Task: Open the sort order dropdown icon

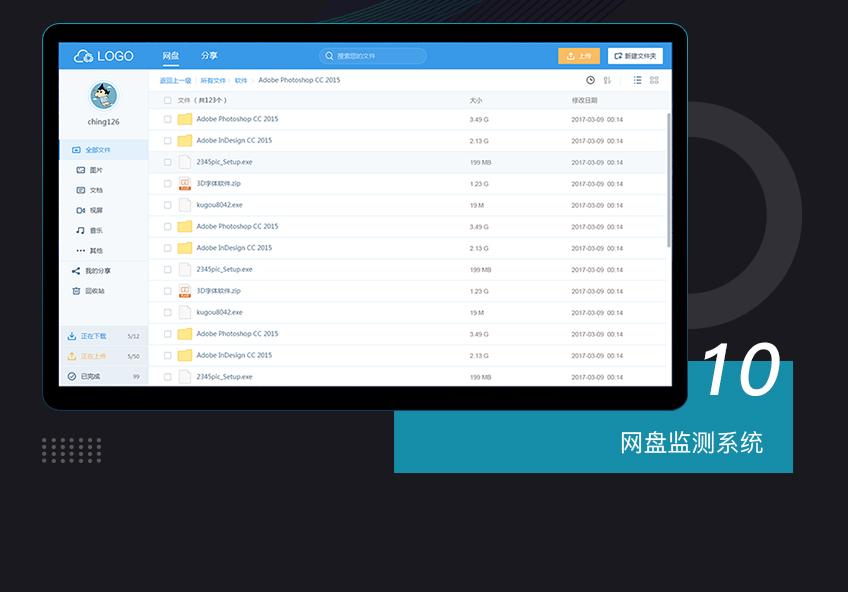Action: pos(607,80)
